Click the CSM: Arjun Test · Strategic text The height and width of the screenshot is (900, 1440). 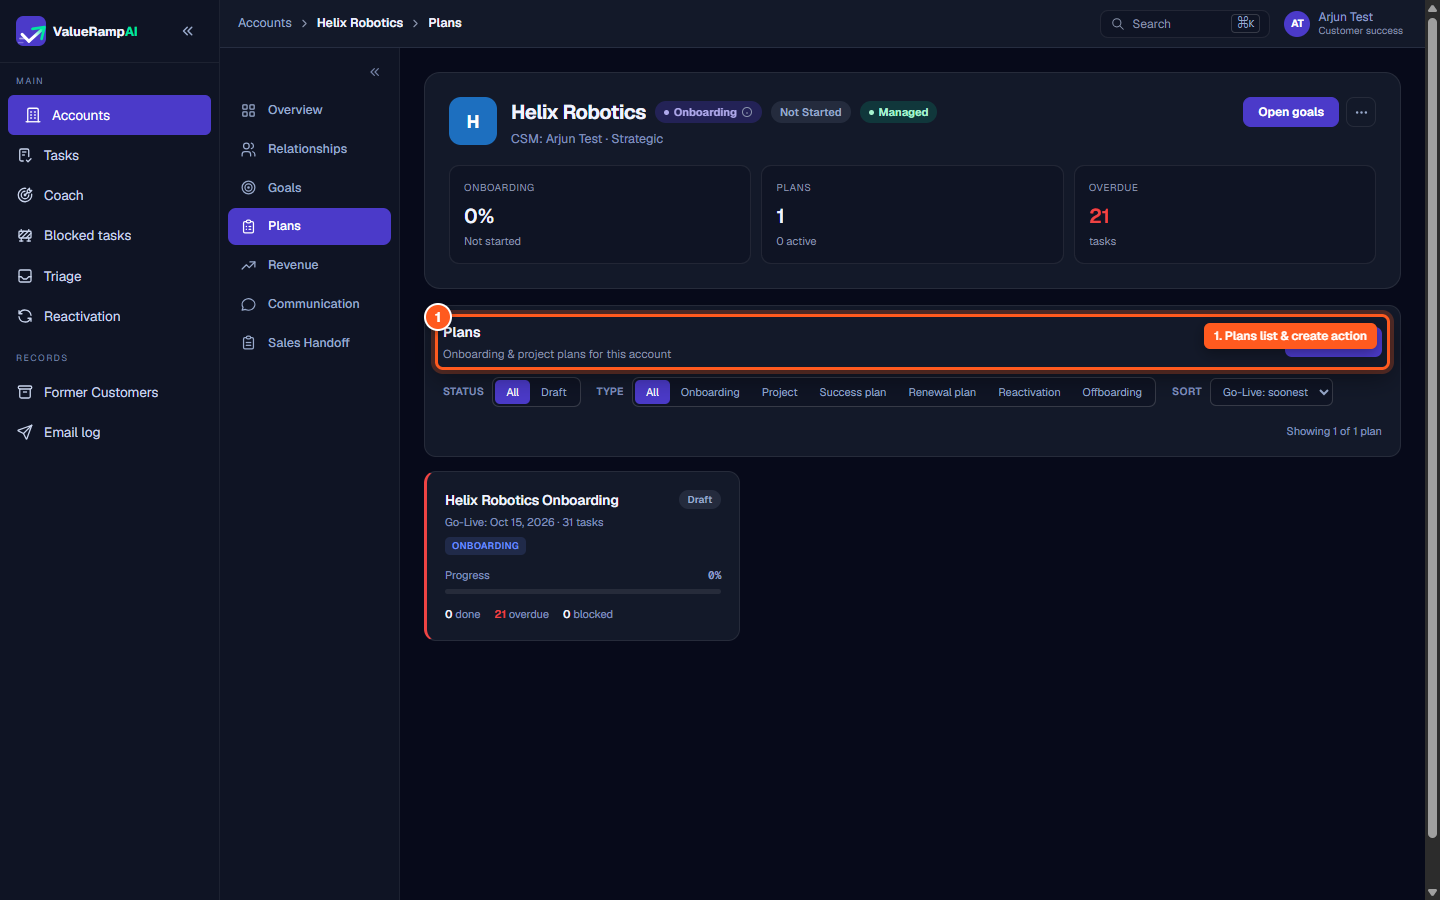pos(587,139)
